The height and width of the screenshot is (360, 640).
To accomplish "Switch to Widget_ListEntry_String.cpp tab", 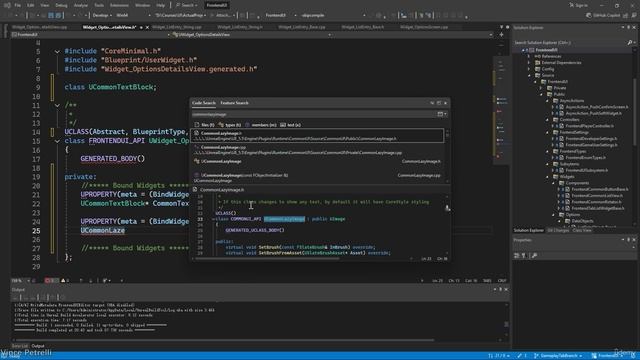I will 177,27.
